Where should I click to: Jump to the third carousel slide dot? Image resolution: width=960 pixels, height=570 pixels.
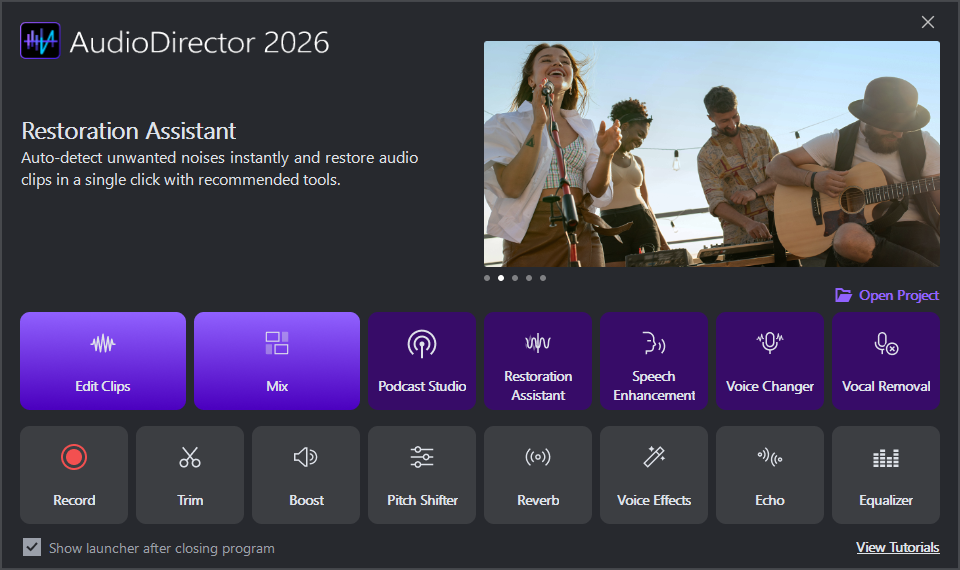pyautogui.click(x=515, y=278)
